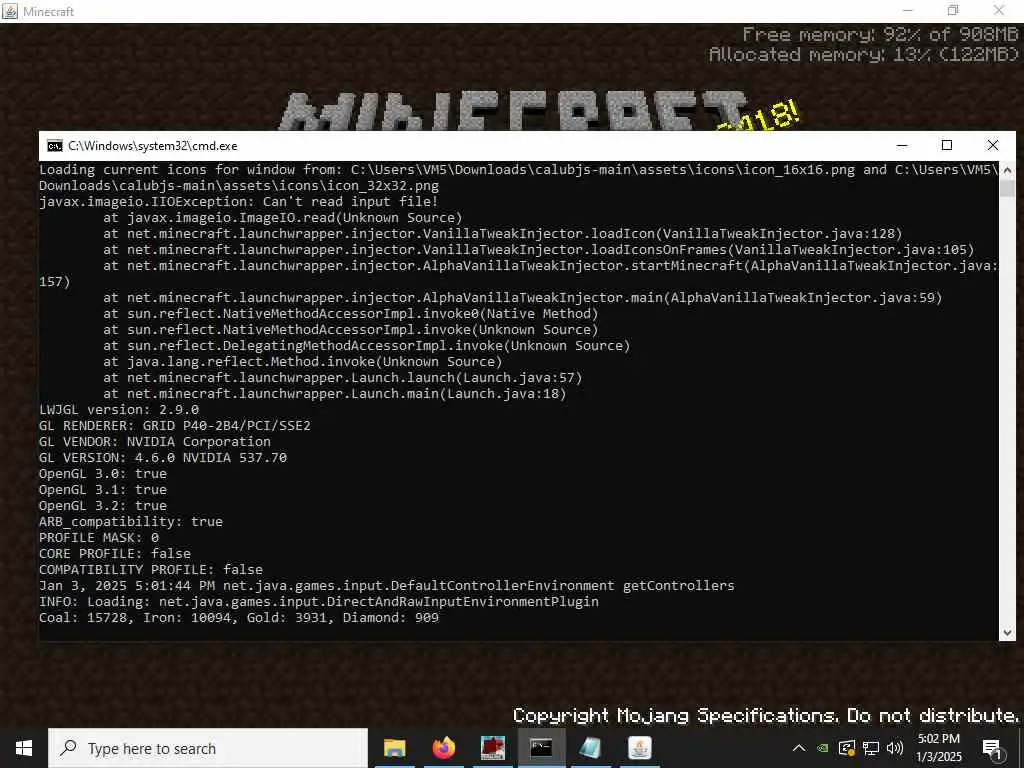
Task: Launch Firefox from the taskbar
Action: coord(443,748)
